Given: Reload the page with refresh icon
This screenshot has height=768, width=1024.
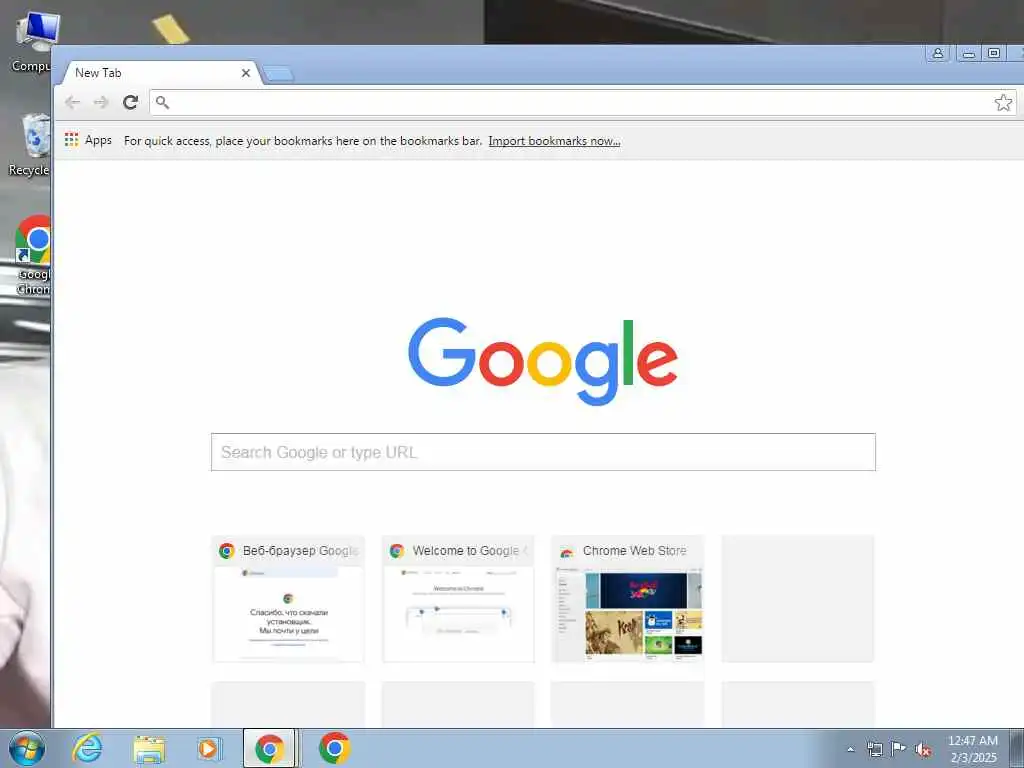Looking at the screenshot, I should [131, 102].
